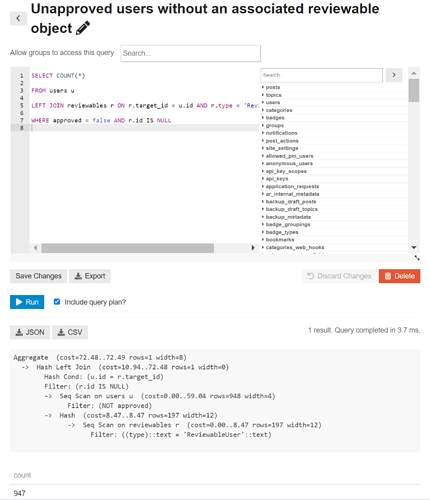This screenshot has width=430, height=500.
Task: Run the query
Action: (x=27, y=302)
